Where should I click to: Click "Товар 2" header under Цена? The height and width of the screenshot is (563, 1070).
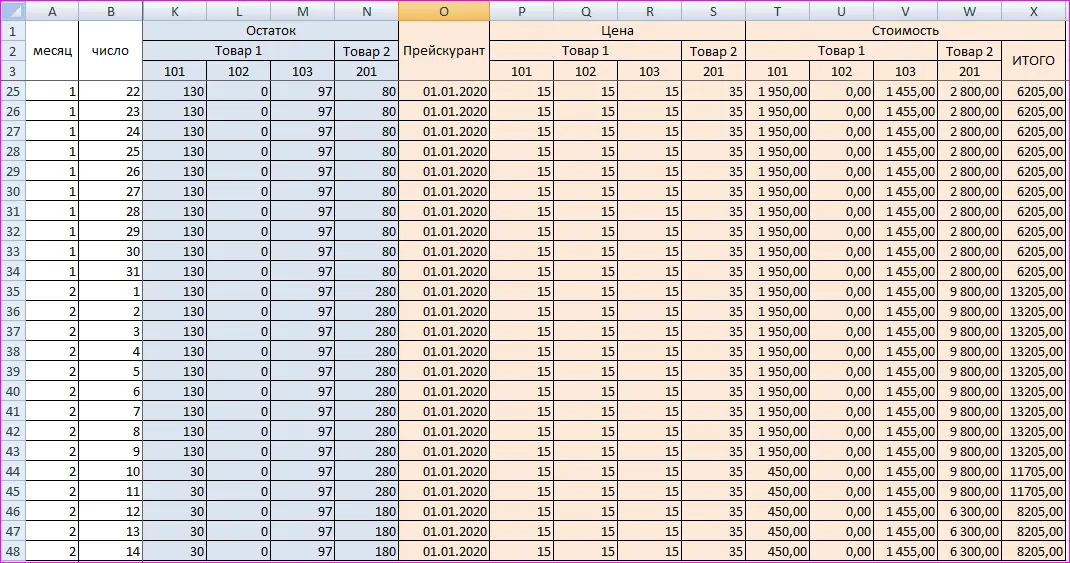pos(713,51)
